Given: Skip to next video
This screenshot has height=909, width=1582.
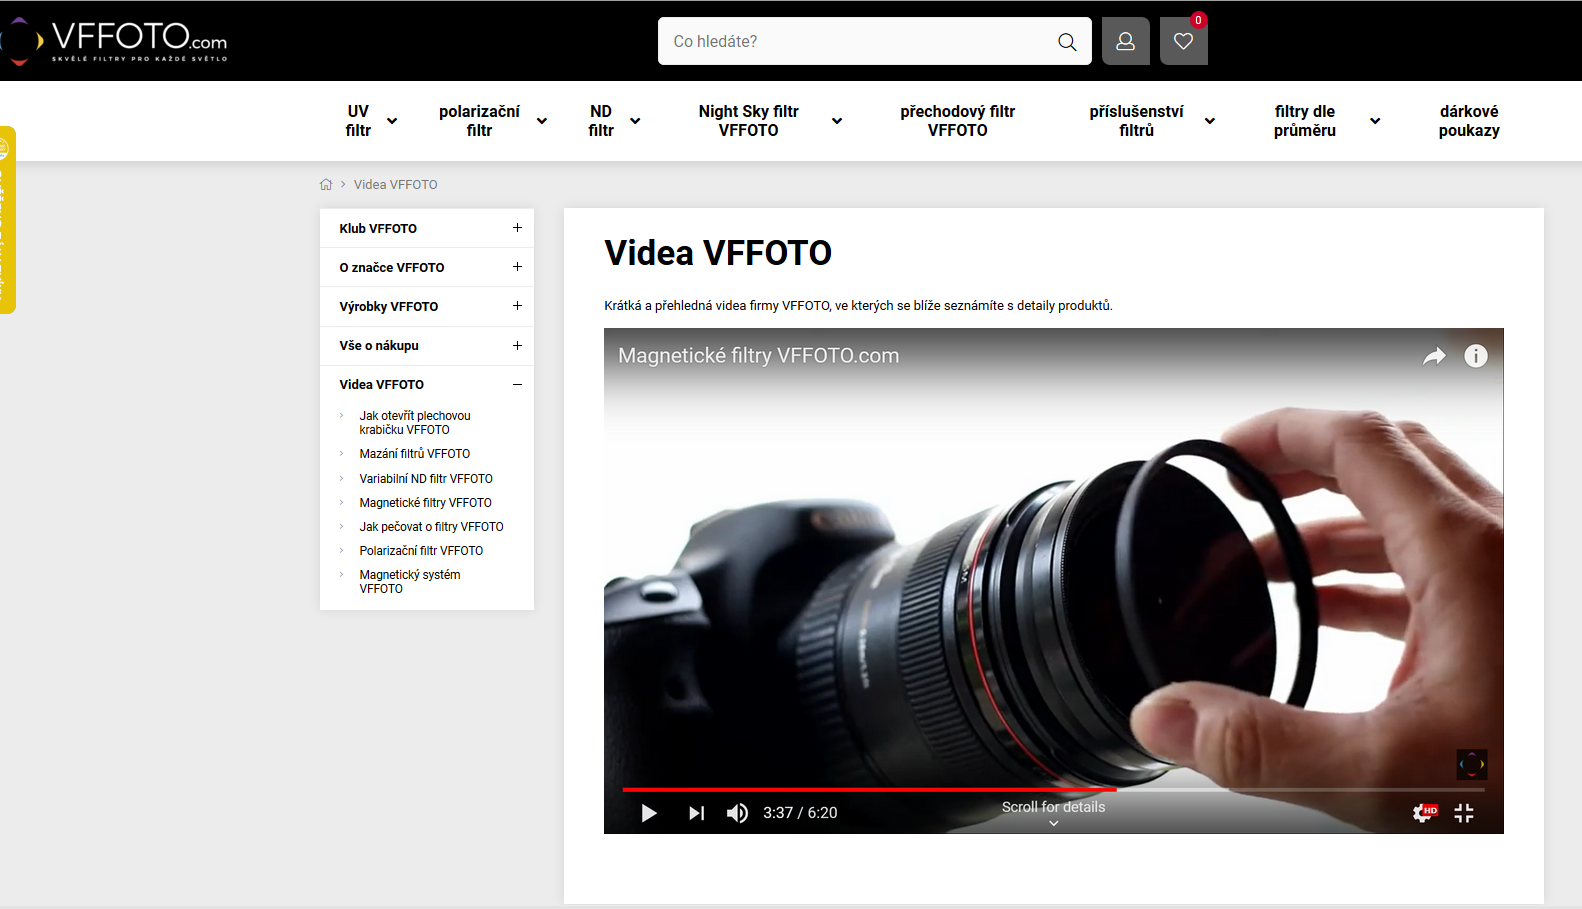Looking at the screenshot, I should (x=697, y=813).
